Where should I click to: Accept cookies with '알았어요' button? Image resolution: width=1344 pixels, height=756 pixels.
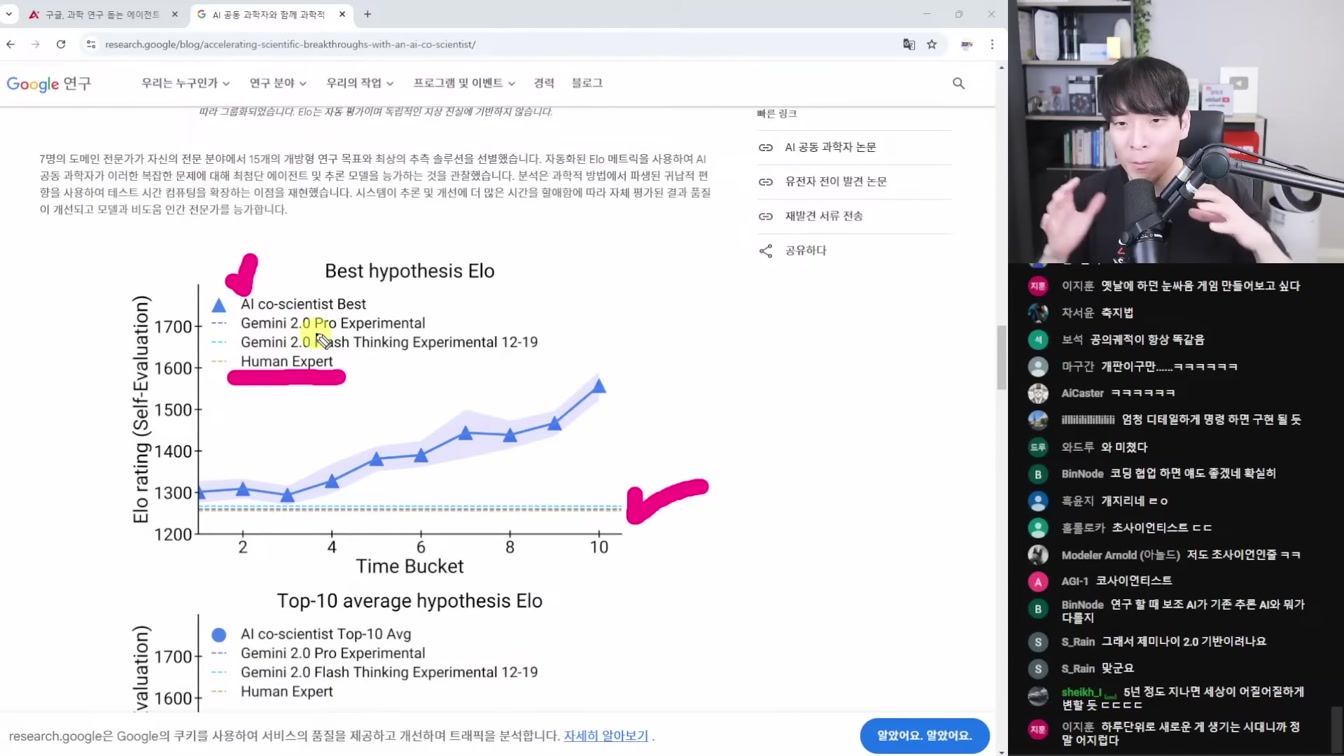(x=925, y=736)
